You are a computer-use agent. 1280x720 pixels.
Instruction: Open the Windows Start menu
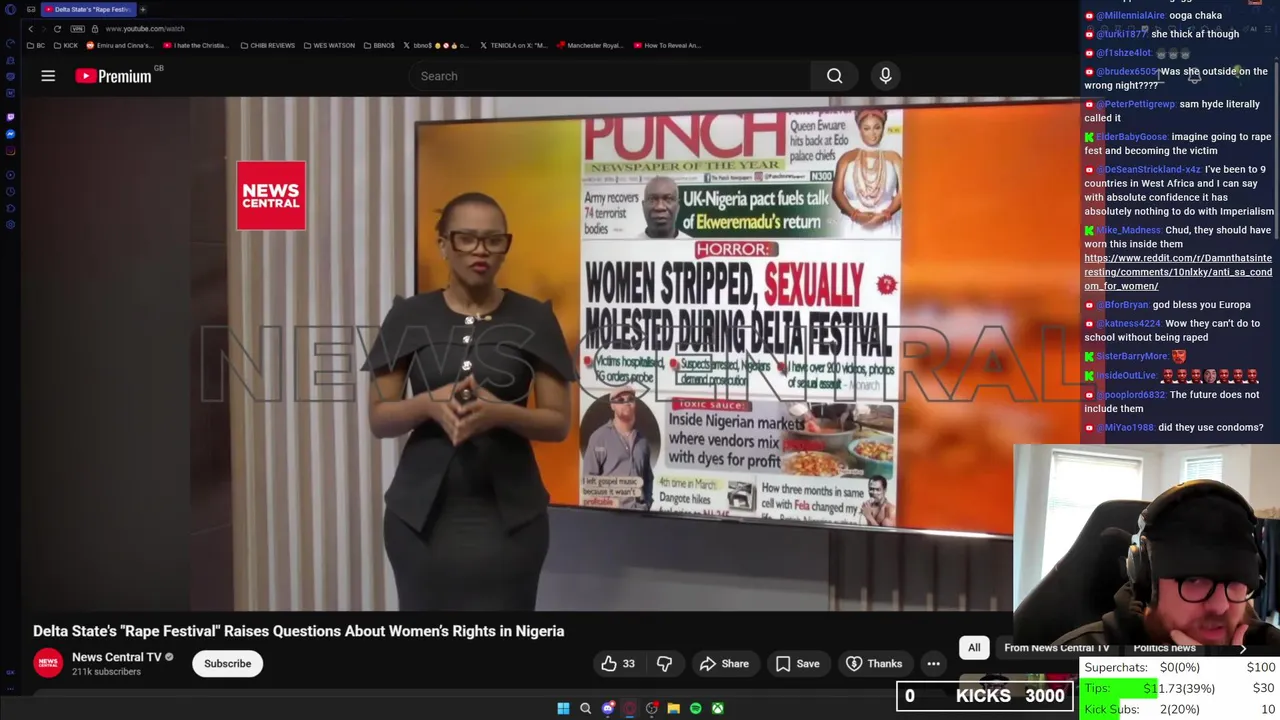(563, 709)
